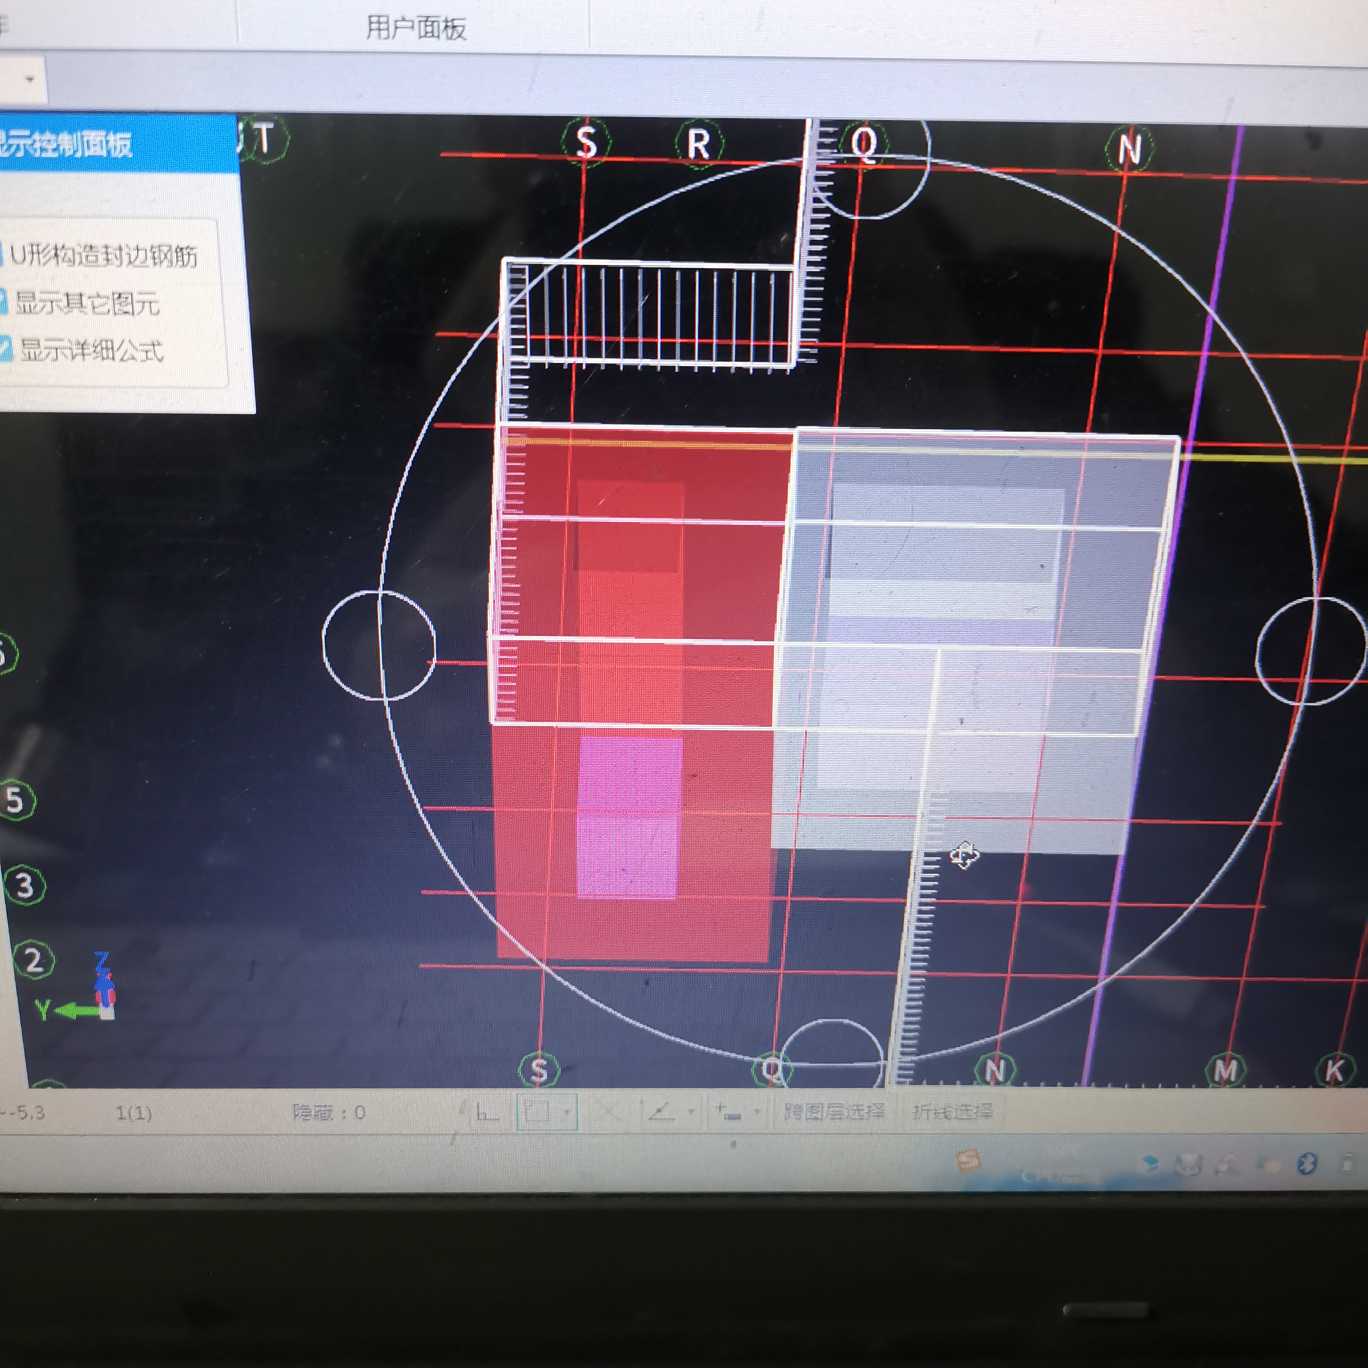This screenshot has width=1368, height=1368.
Task: Click the left orbit handle circle
Action: pos(379,645)
